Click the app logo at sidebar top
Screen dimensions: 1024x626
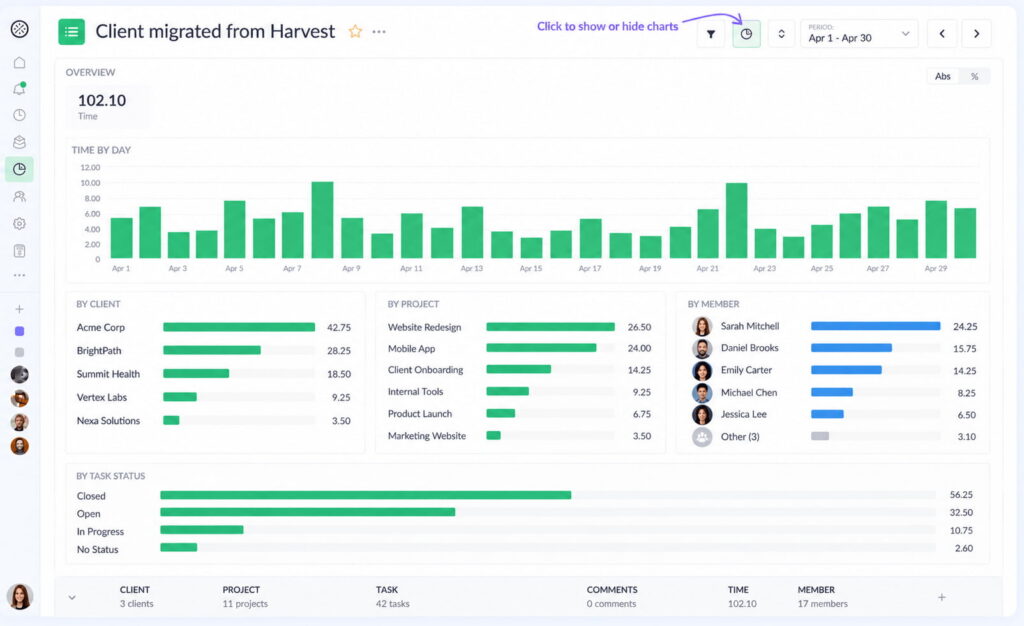tap(20, 29)
